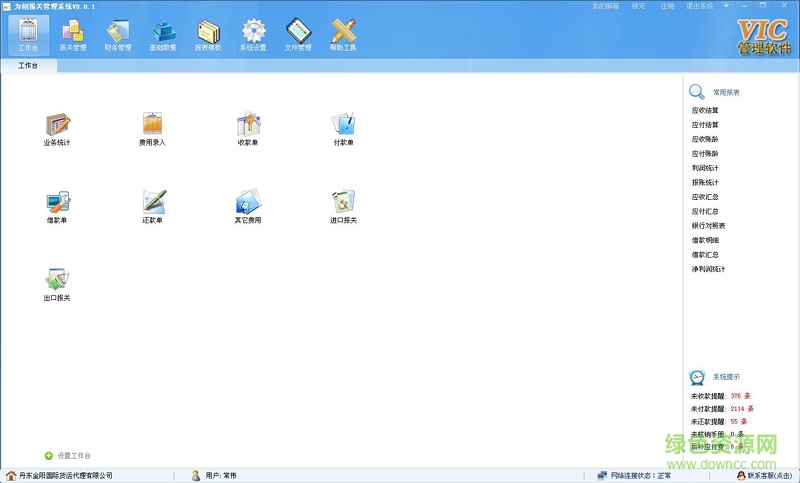
Task: Click the 帮助工具 toolbar button
Action: 343,34
